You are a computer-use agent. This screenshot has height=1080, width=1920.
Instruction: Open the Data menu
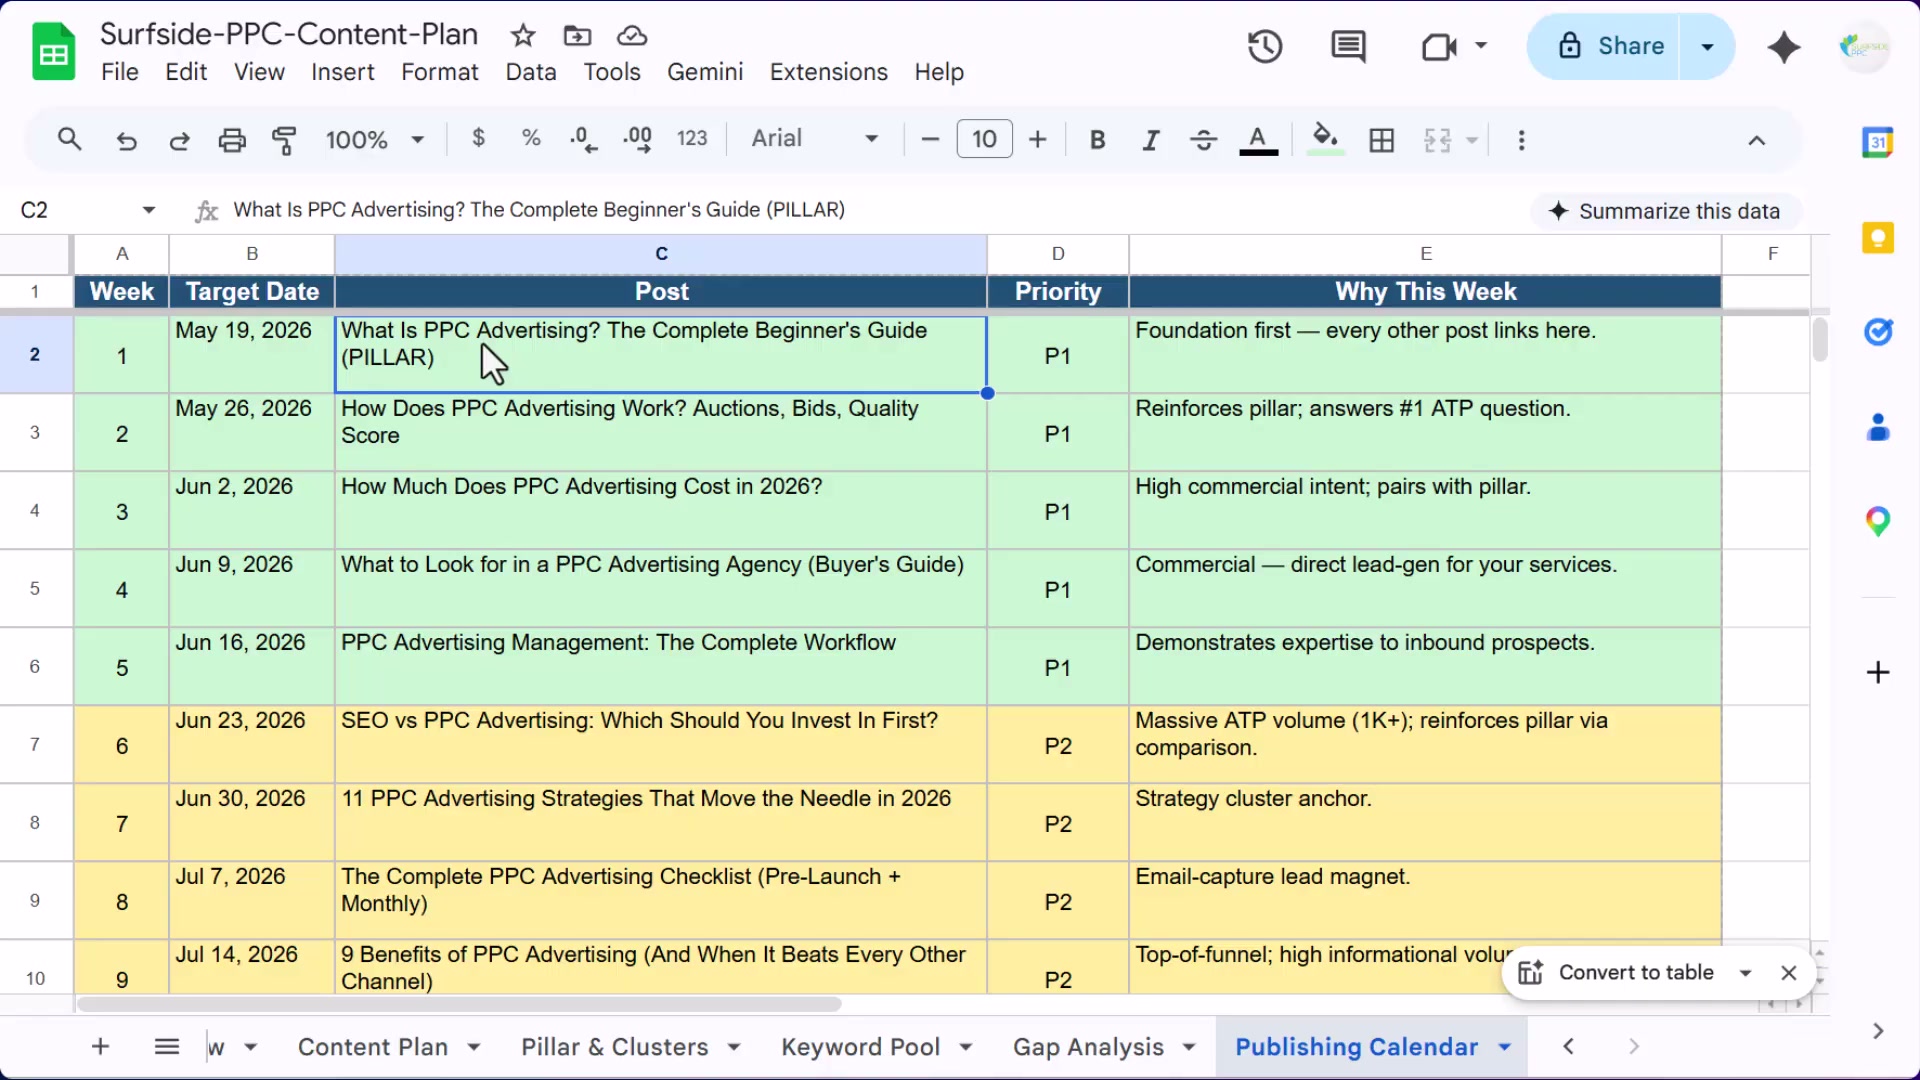[x=531, y=72]
